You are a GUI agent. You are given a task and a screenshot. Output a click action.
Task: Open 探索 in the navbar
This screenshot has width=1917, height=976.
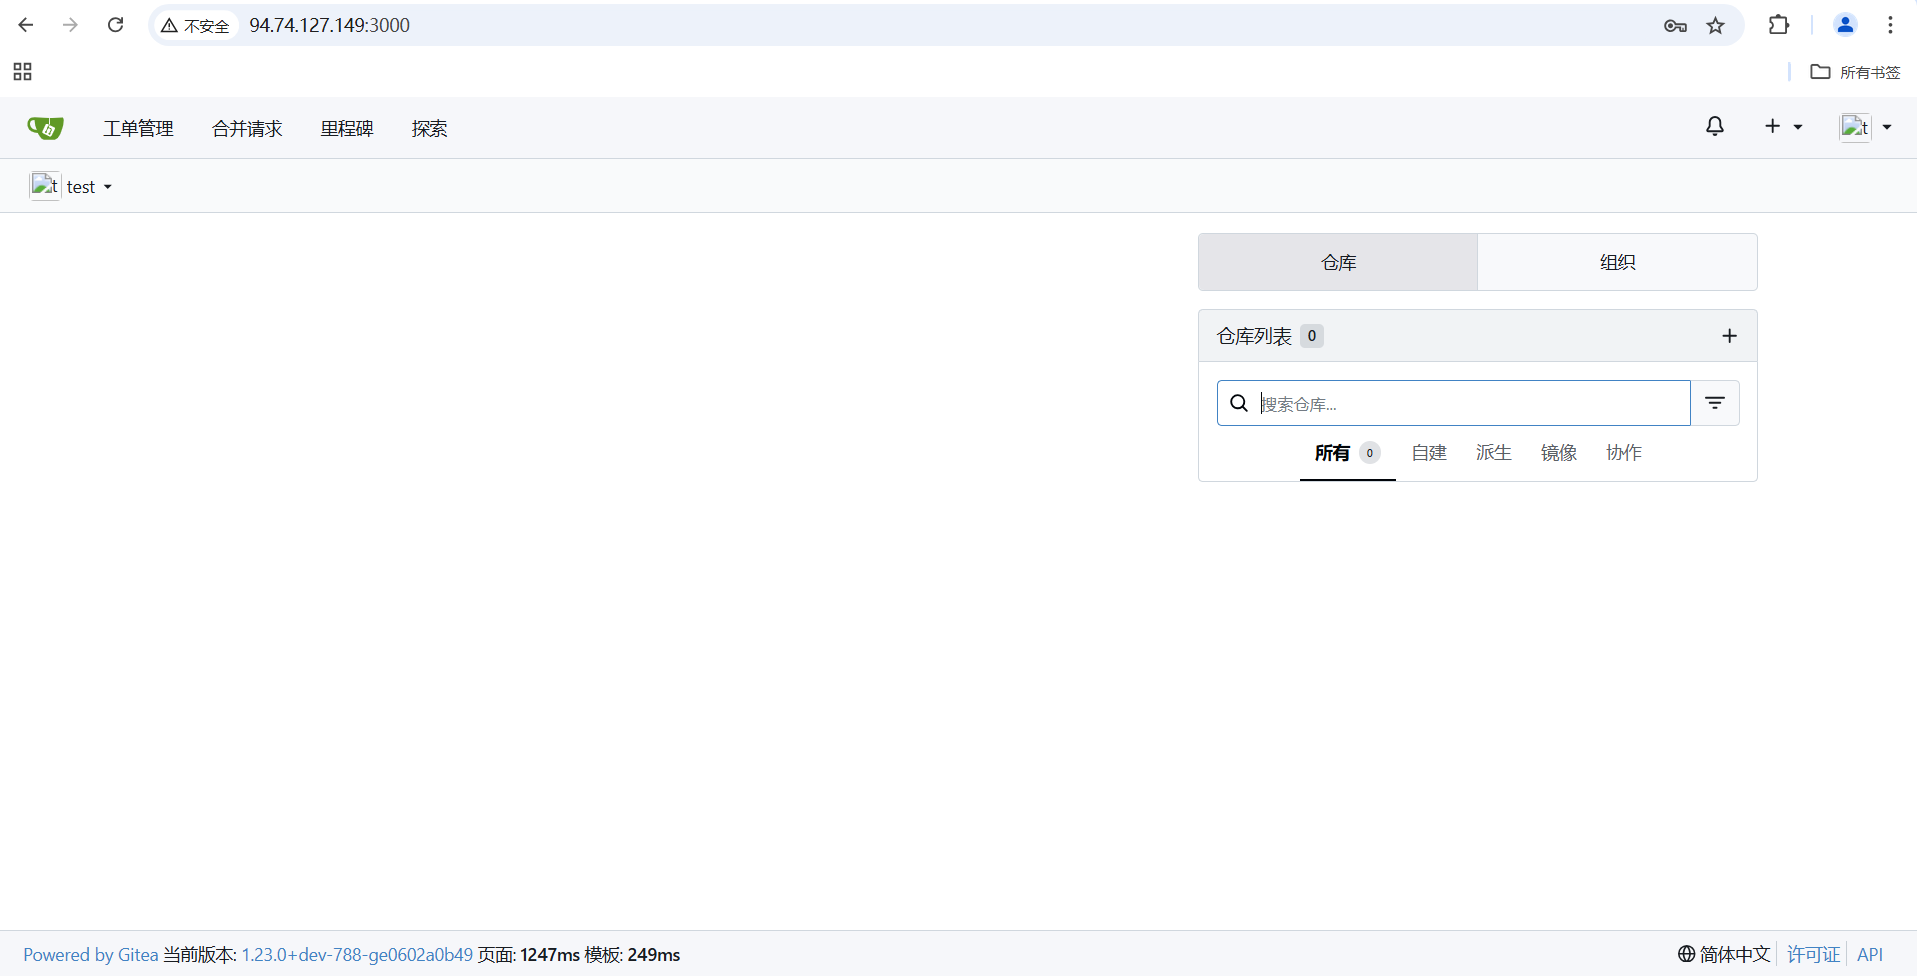[x=429, y=128]
